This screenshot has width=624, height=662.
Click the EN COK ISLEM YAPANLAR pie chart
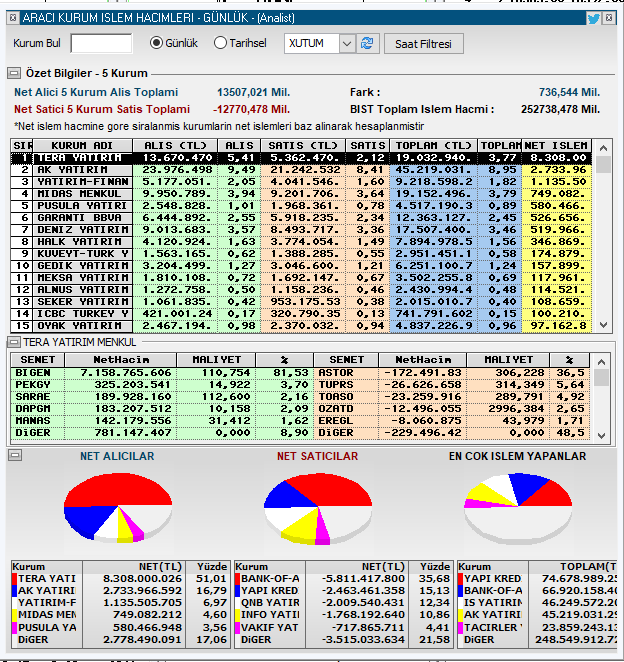(518, 509)
